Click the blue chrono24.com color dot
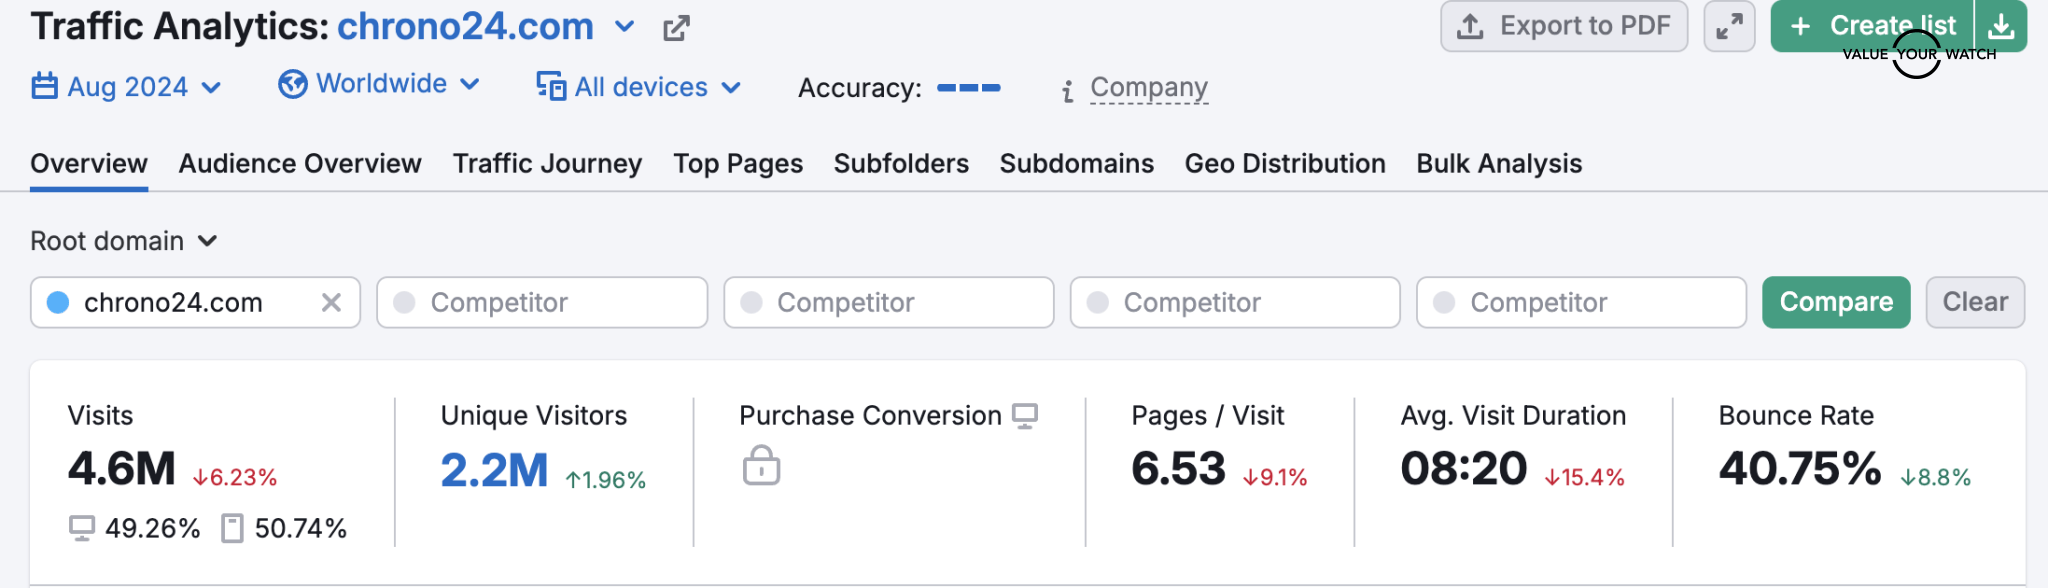Viewport: 2048px width, 588px height. point(58,302)
